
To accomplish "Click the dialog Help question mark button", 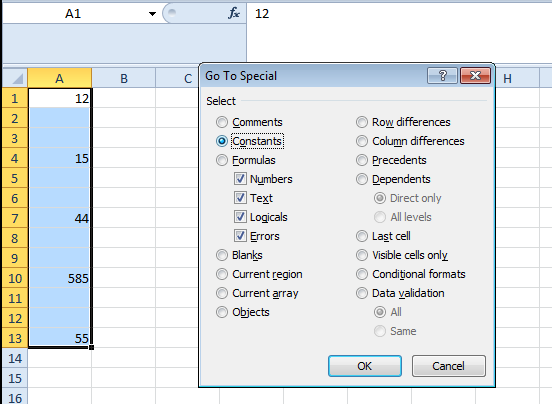I will pos(443,75).
